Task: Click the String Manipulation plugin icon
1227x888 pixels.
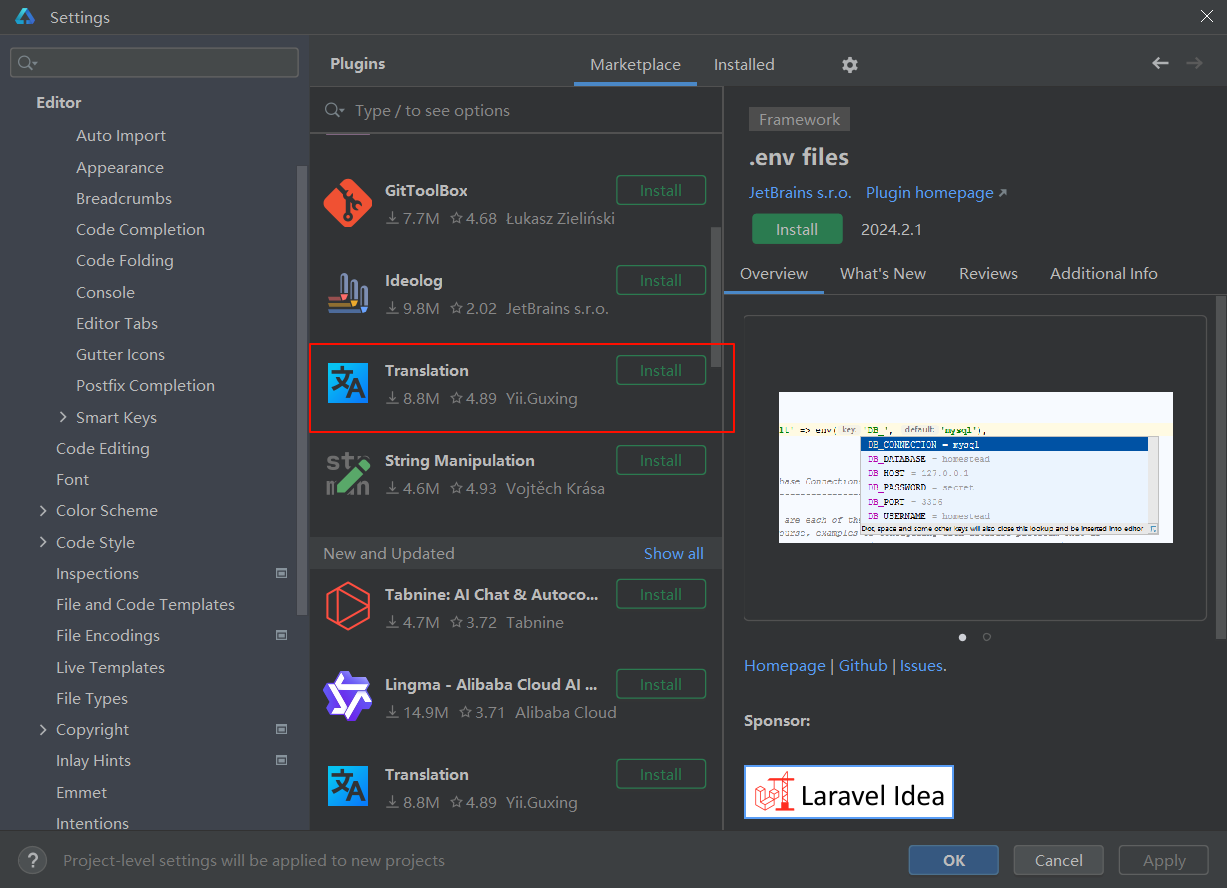Action: pos(347,473)
